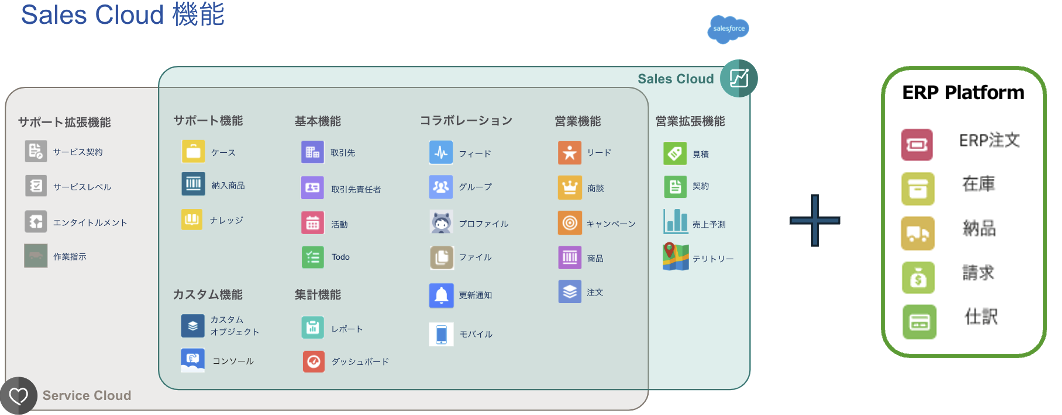Select the 作業指示 icon
Viewport: 1062px width, 415px height.
(36, 256)
